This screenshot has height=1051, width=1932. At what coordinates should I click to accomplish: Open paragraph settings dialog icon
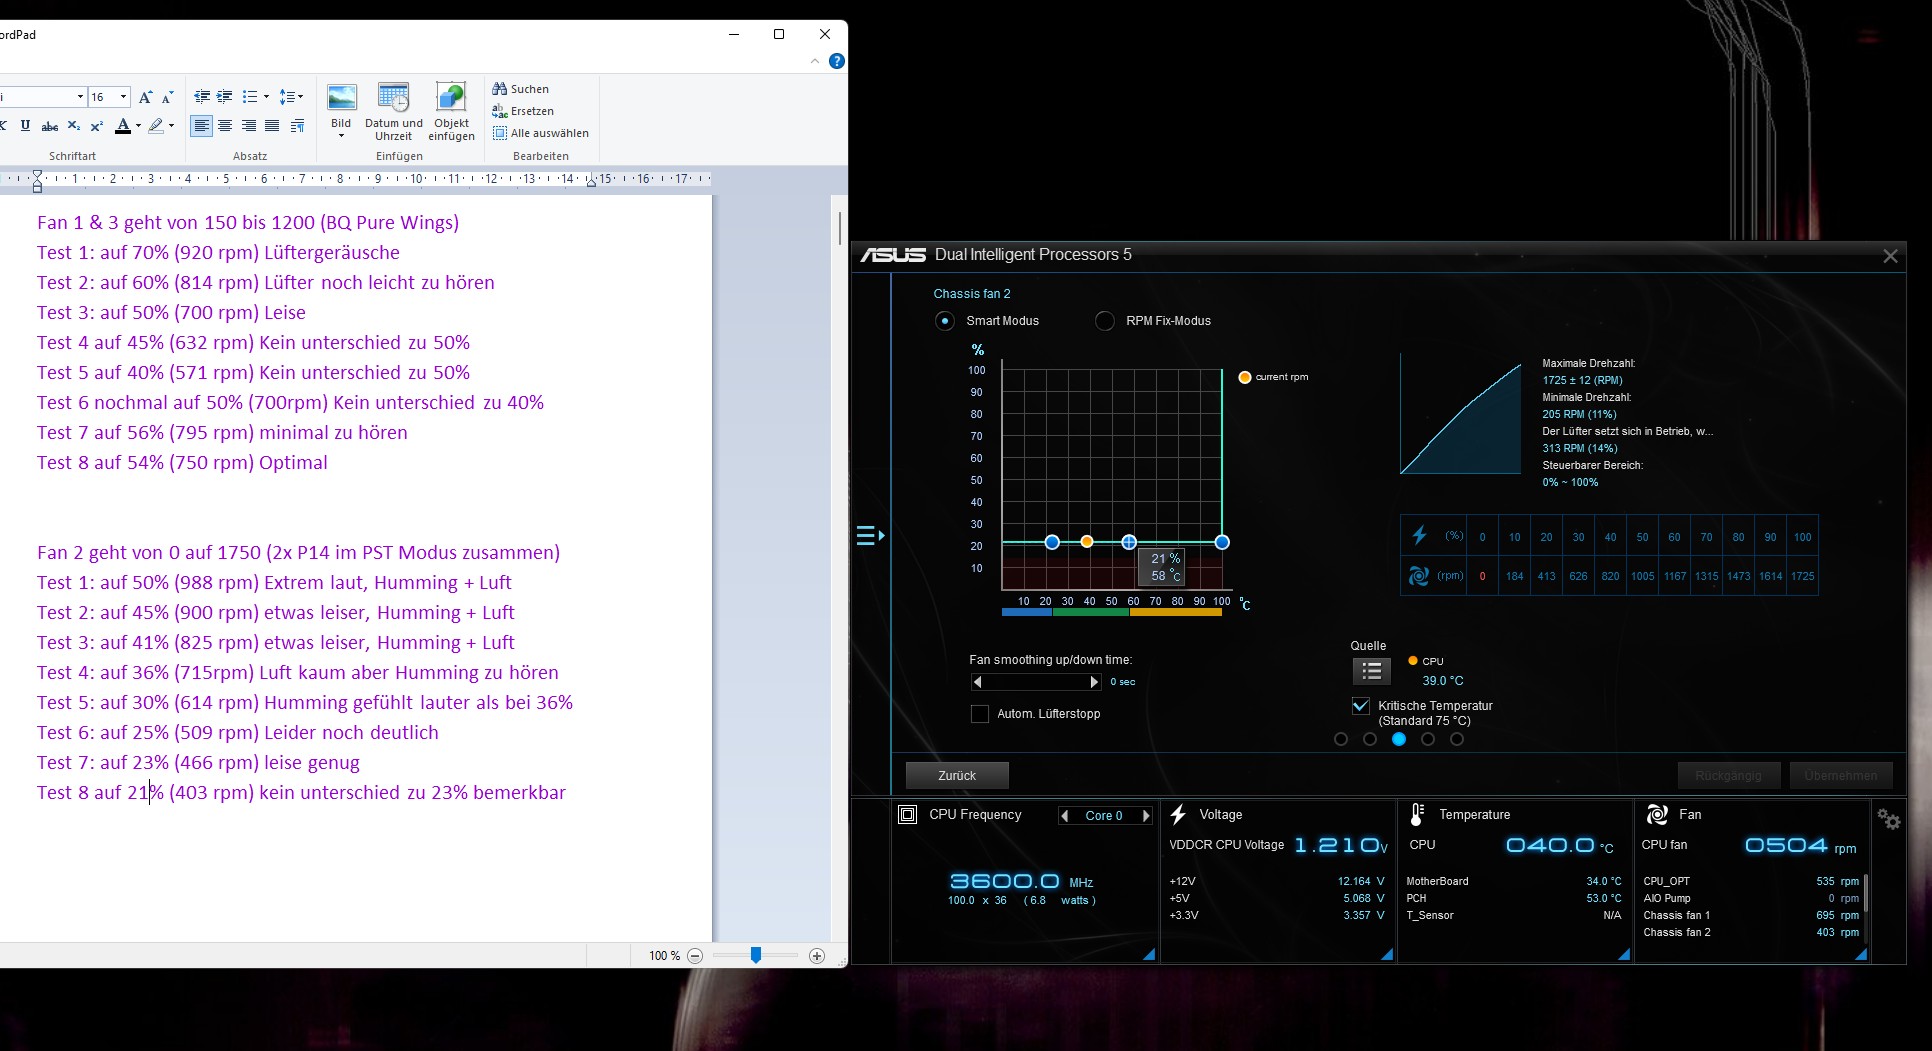pos(297,126)
